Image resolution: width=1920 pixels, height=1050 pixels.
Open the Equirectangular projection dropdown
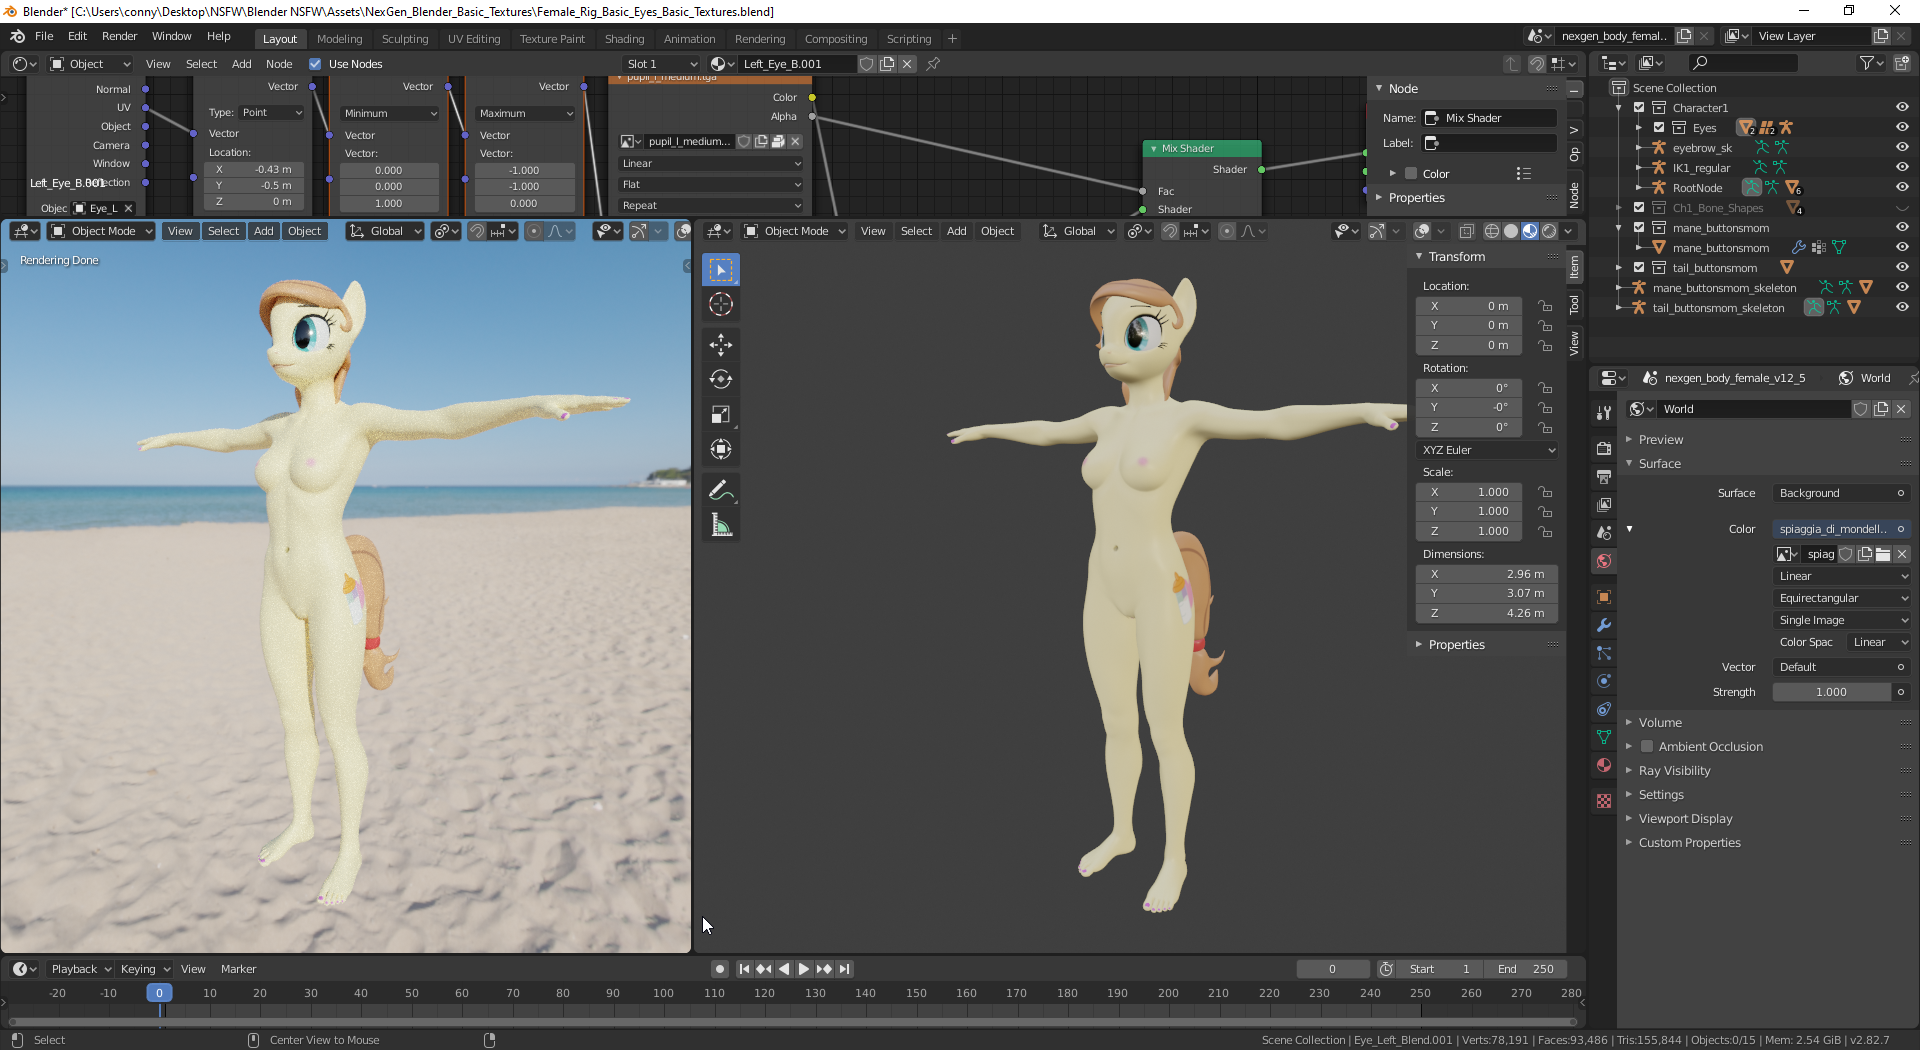click(1842, 598)
